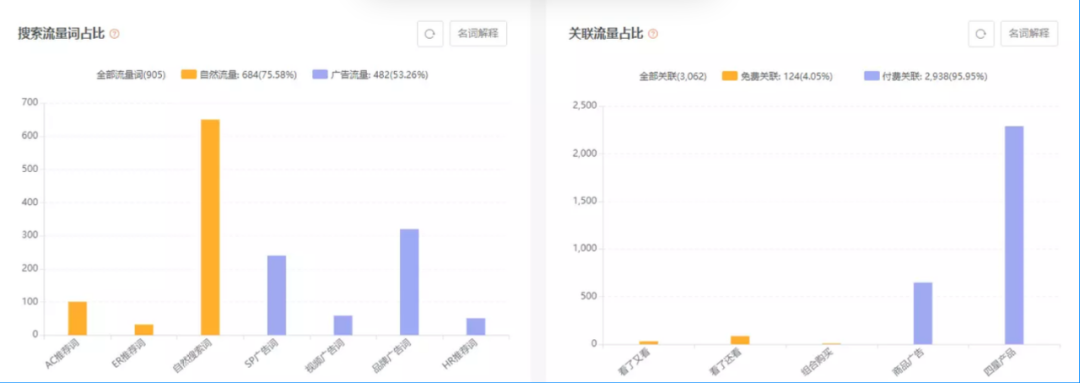
Task: Click the help icon beside 关联流量占比
Action: (653, 33)
